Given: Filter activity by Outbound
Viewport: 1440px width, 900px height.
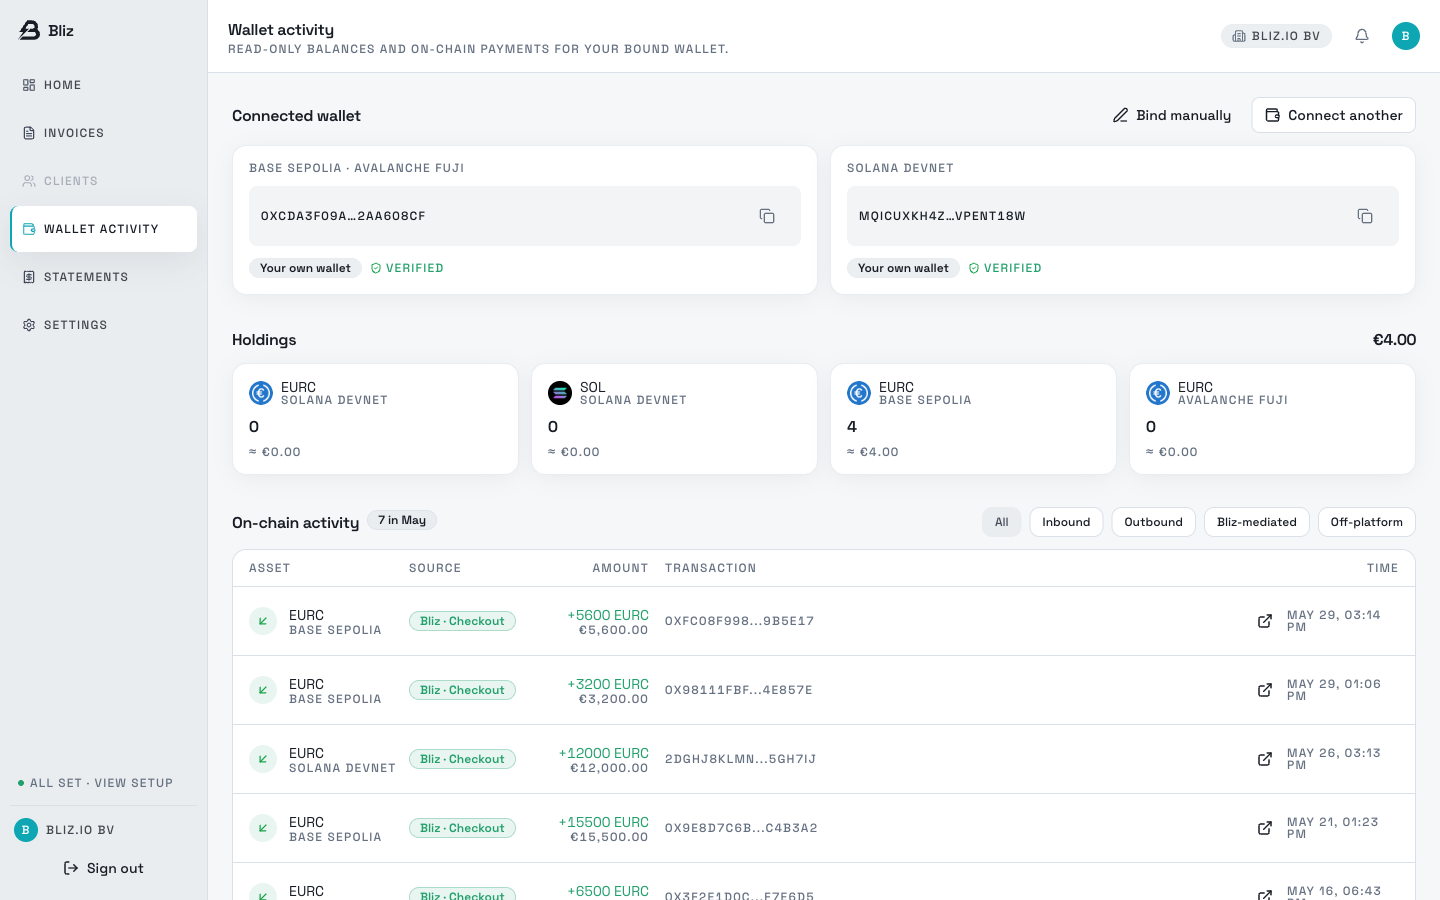Looking at the screenshot, I should (1153, 522).
